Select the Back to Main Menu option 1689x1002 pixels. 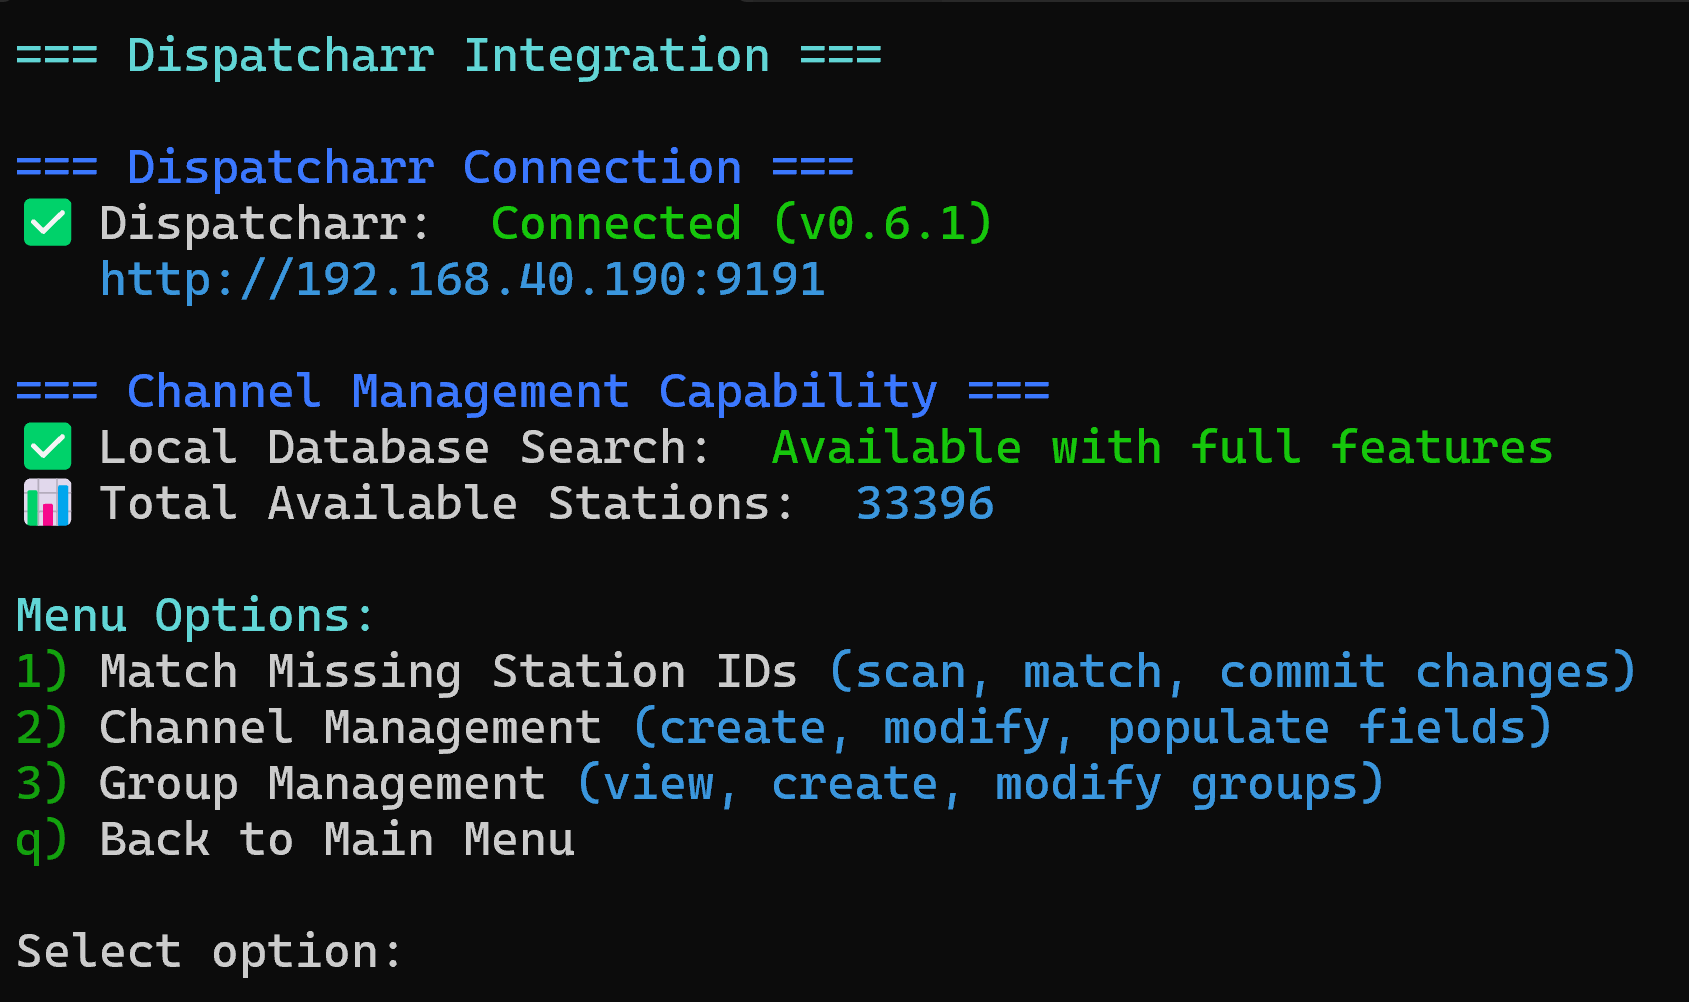click(336, 840)
